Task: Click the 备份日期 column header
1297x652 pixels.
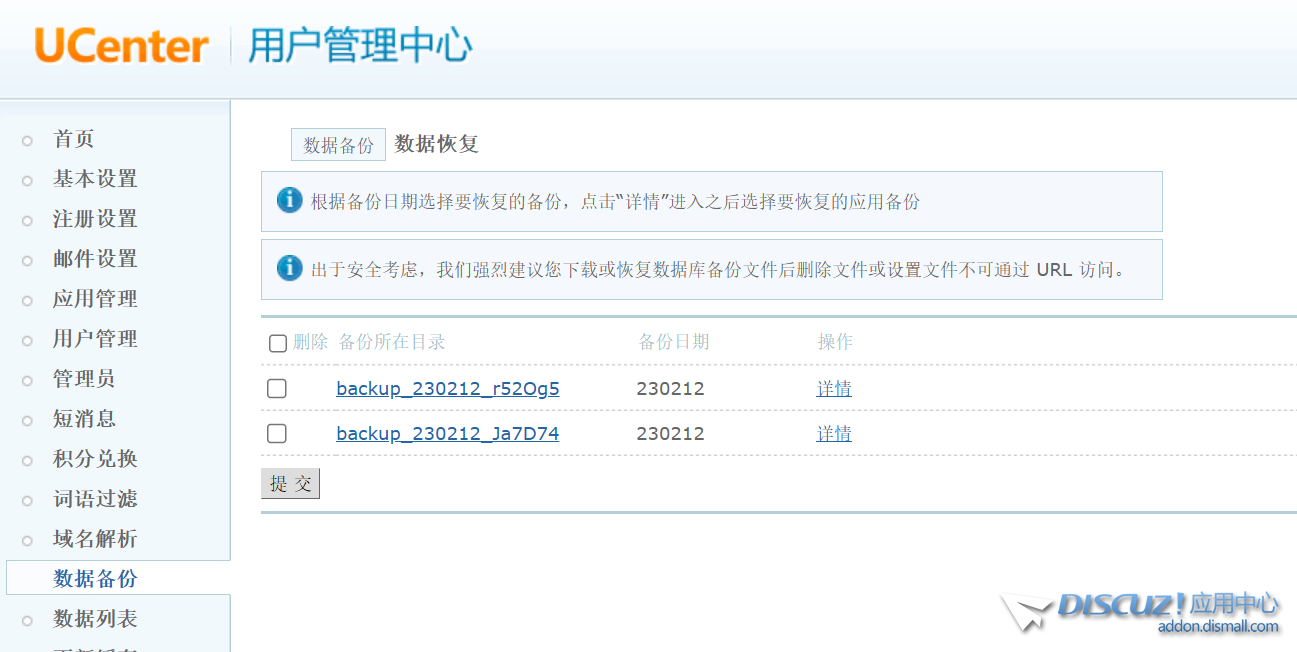Action: click(674, 342)
